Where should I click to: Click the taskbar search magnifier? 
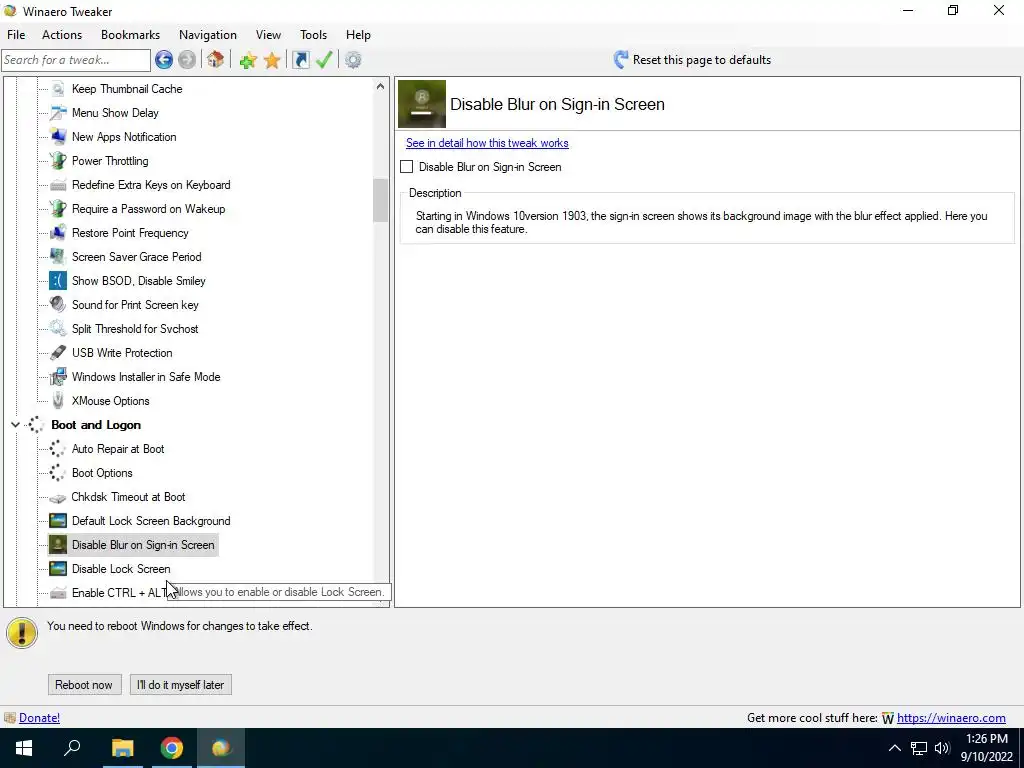[x=72, y=748]
